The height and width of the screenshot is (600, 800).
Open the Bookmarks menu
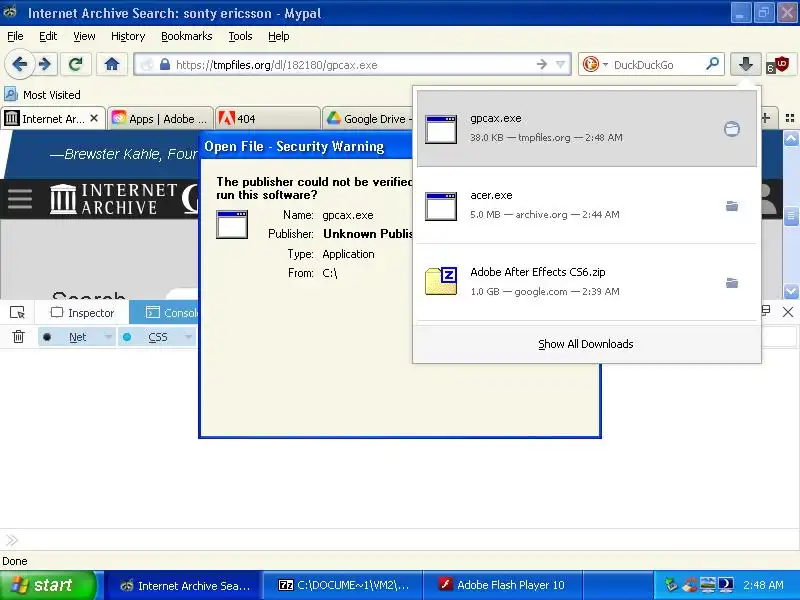click(x=187, y=36)
